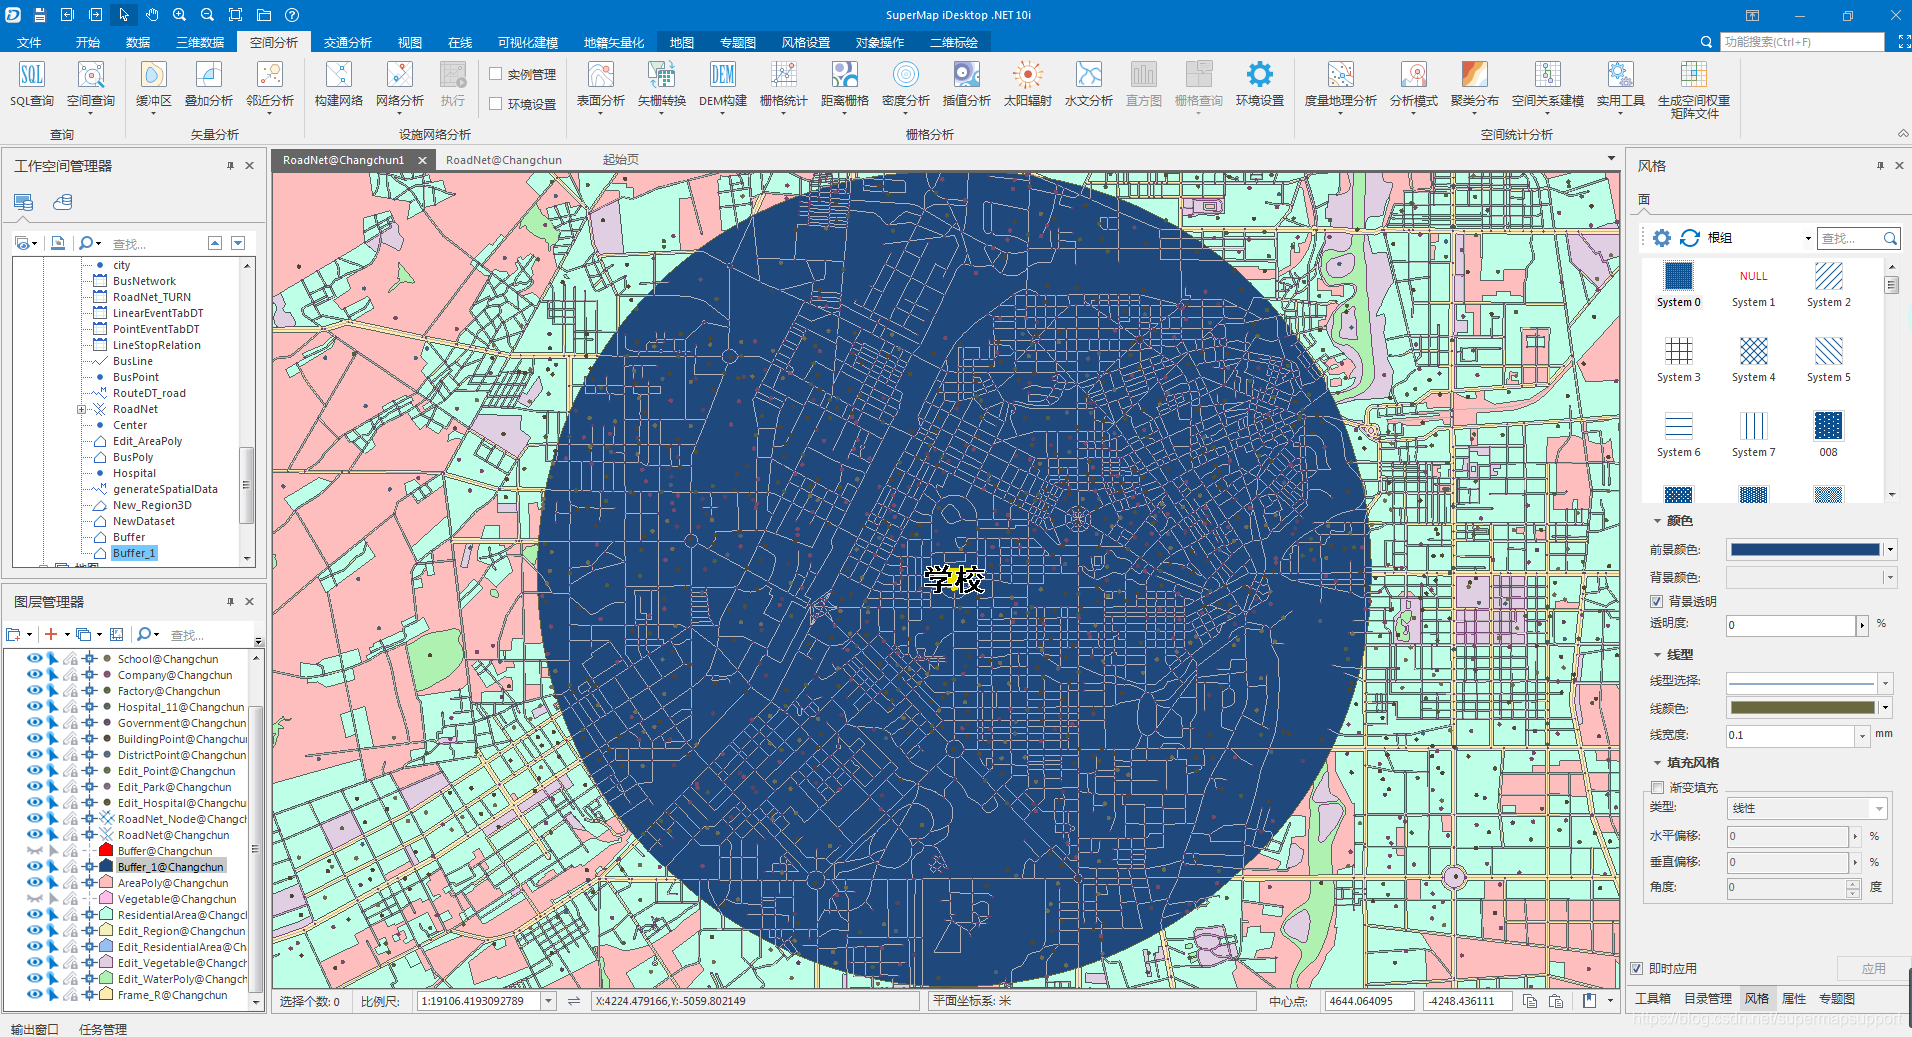This screenshot has height=1037, width=1912.
Task: Collapse the 填充风格 section
Action: (1657, 763)
